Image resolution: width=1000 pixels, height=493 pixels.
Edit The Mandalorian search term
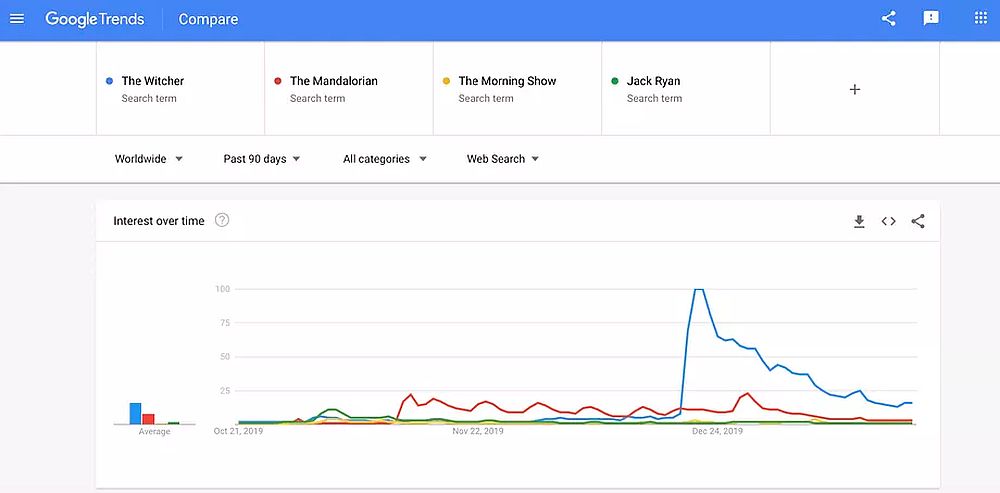[x=333, y=81]
